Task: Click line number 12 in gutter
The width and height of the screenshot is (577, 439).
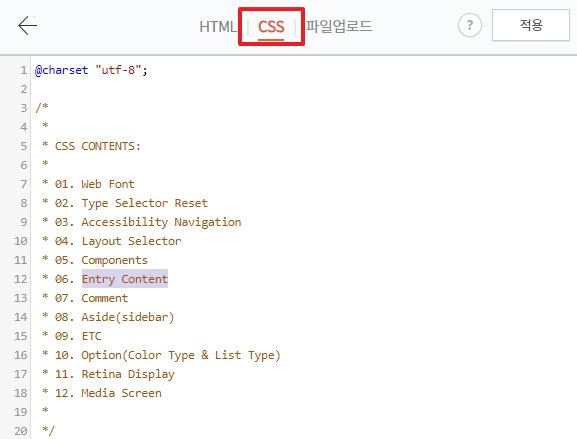Action: click(x=21, y=279)
